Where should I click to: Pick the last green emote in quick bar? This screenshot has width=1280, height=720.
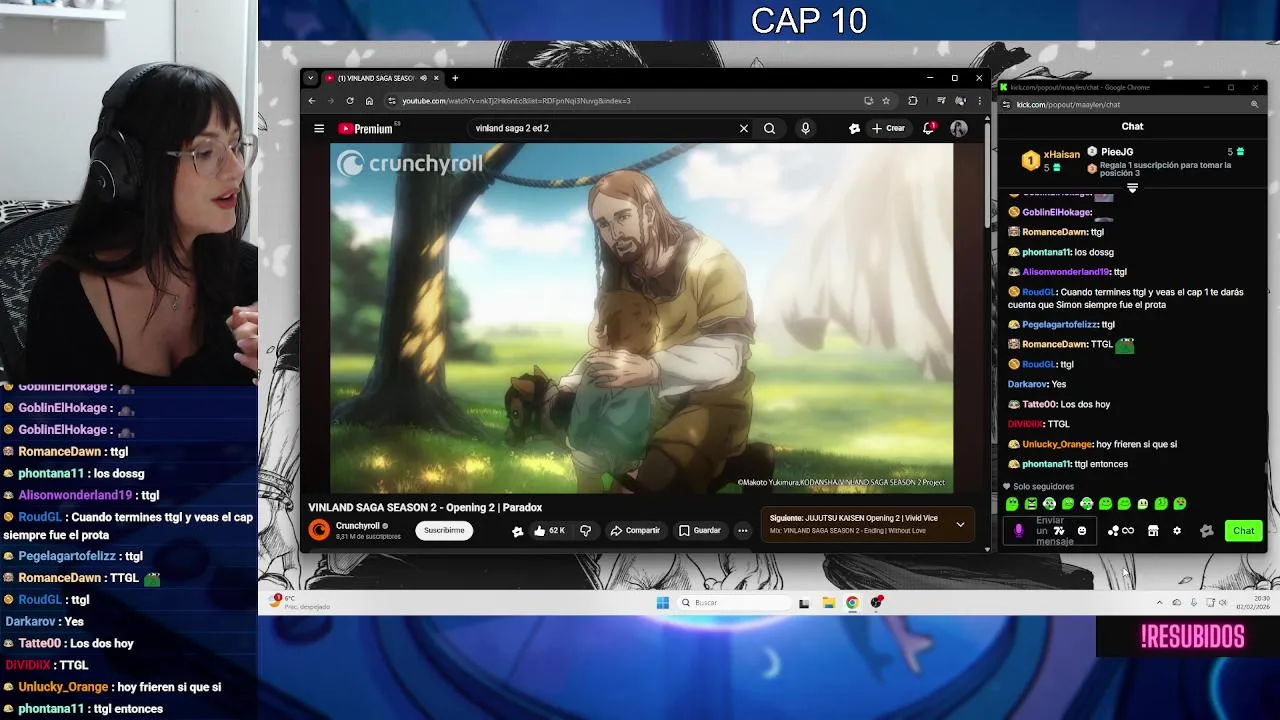[x=1180, y=504]
